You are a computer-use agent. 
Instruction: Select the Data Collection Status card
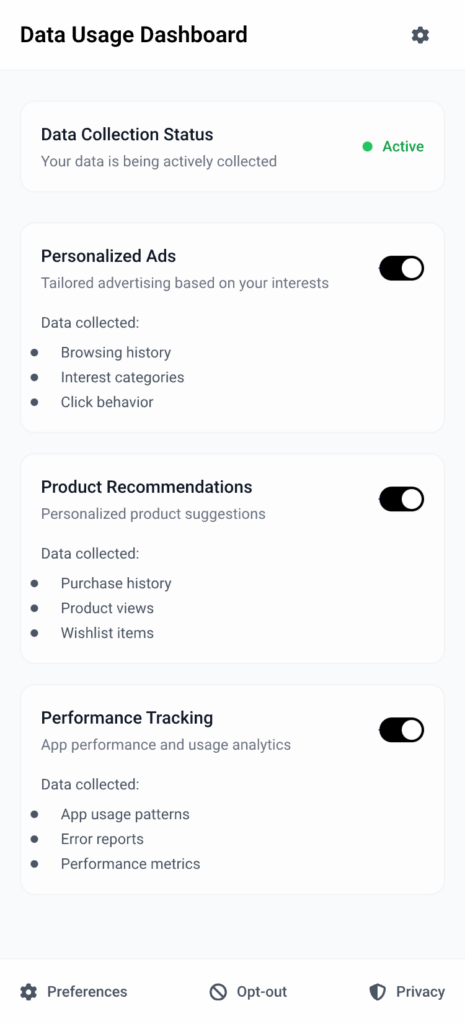(x=232, y=147)
